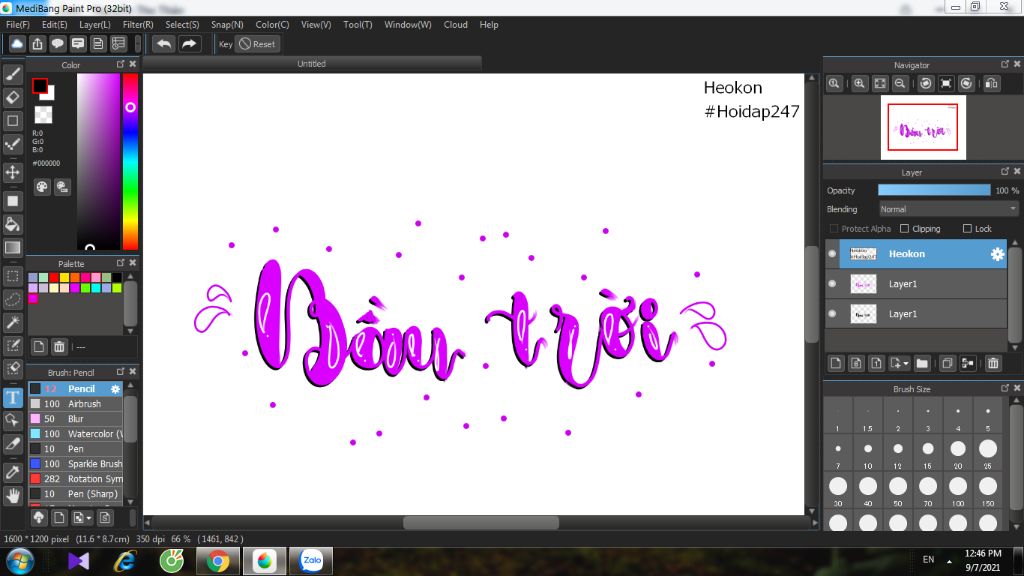
Task: Click the Undo arrow button
Action: point(164,44)
